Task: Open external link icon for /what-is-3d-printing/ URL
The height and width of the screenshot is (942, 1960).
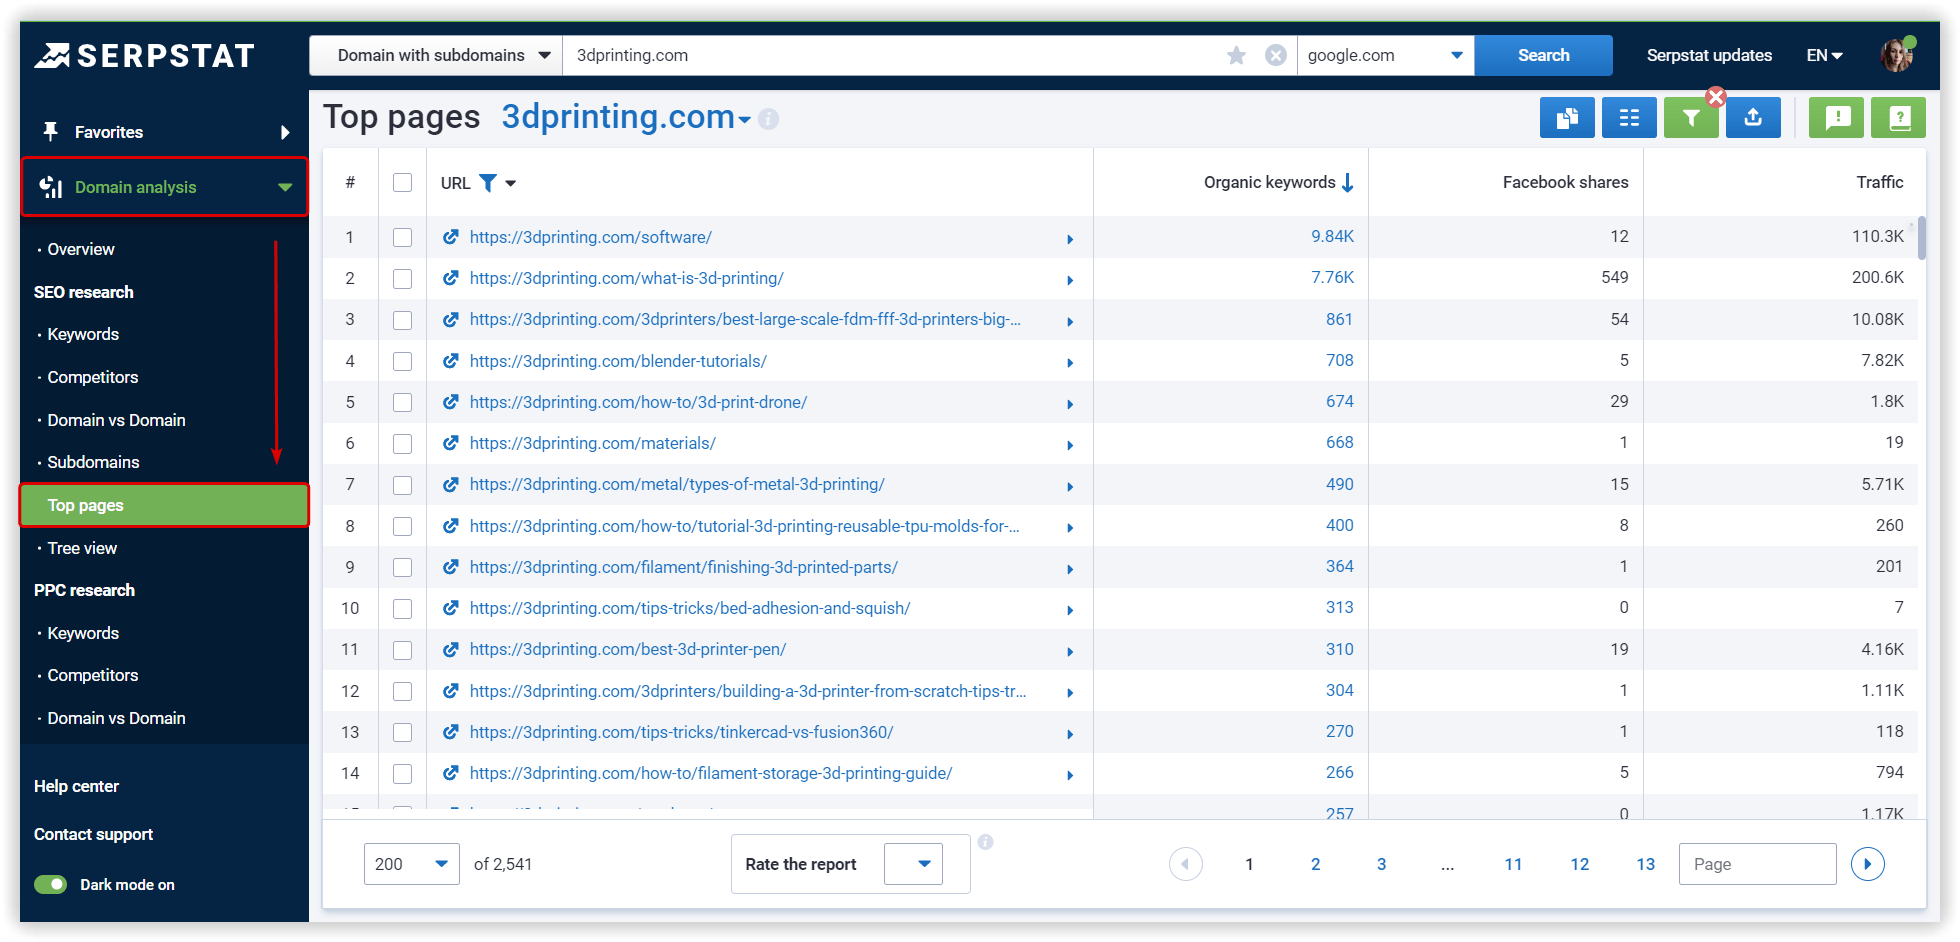Action: 451,278
